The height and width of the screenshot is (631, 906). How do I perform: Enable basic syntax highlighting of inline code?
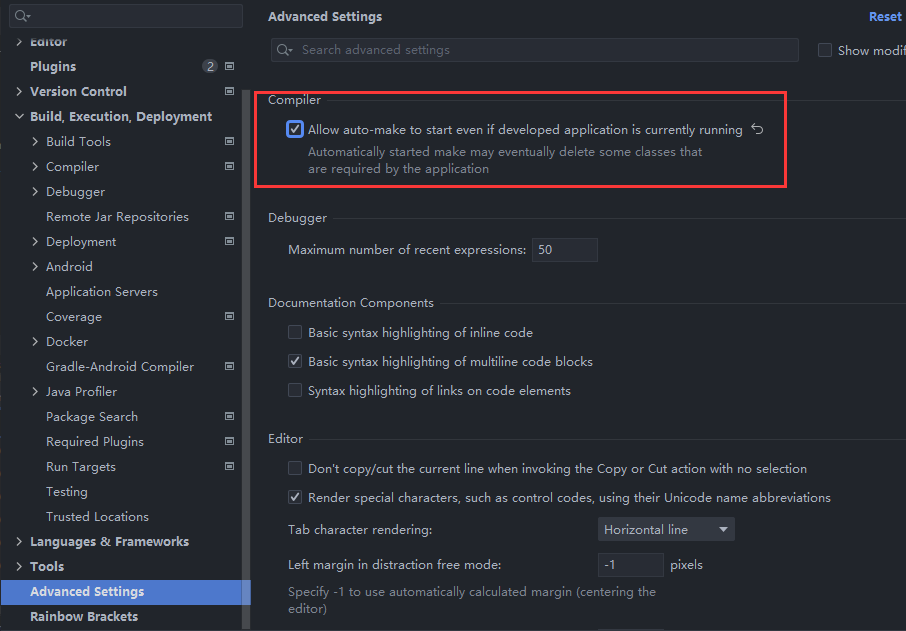click(x=295, y=333)
